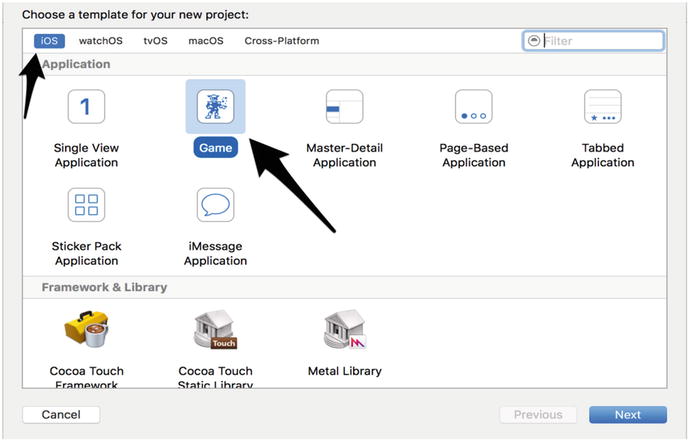
Task: Select the Page-Based Application template icon
Action: (x=473, y=107)
